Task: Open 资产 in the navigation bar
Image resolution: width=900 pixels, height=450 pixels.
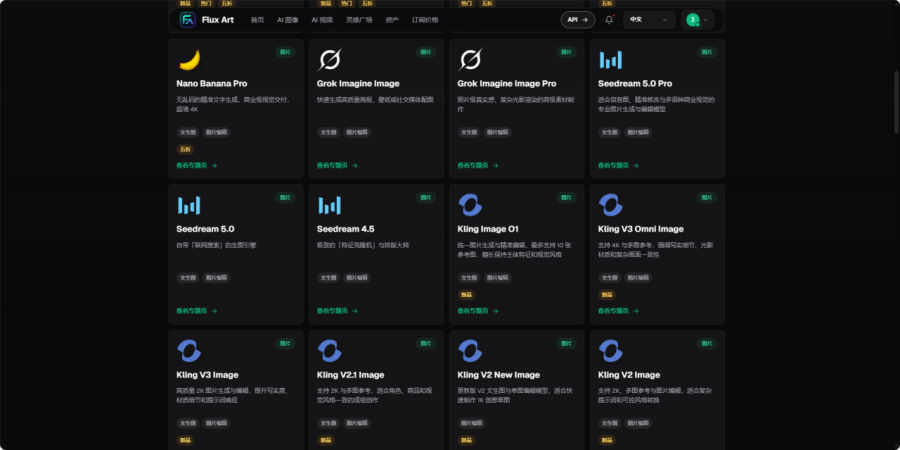Action: point(392,20)
